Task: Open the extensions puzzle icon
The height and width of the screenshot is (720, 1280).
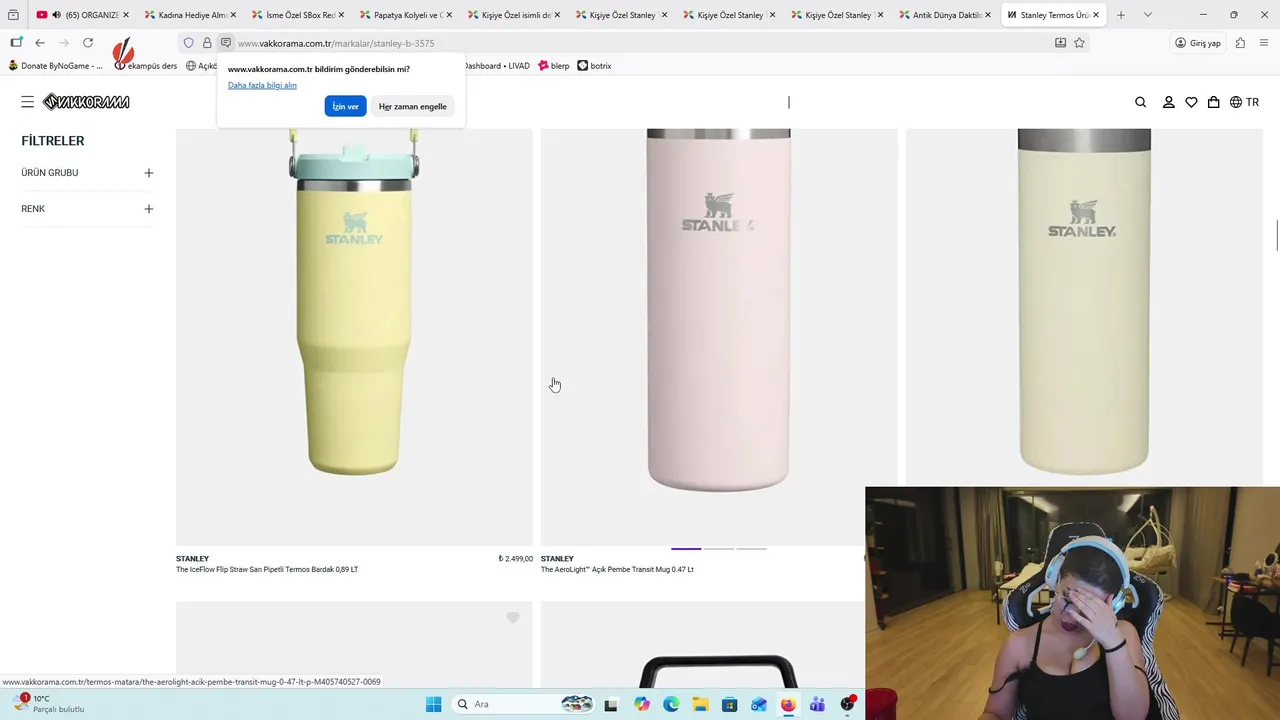Action: pyautogui.click(x=1240, y=43)
